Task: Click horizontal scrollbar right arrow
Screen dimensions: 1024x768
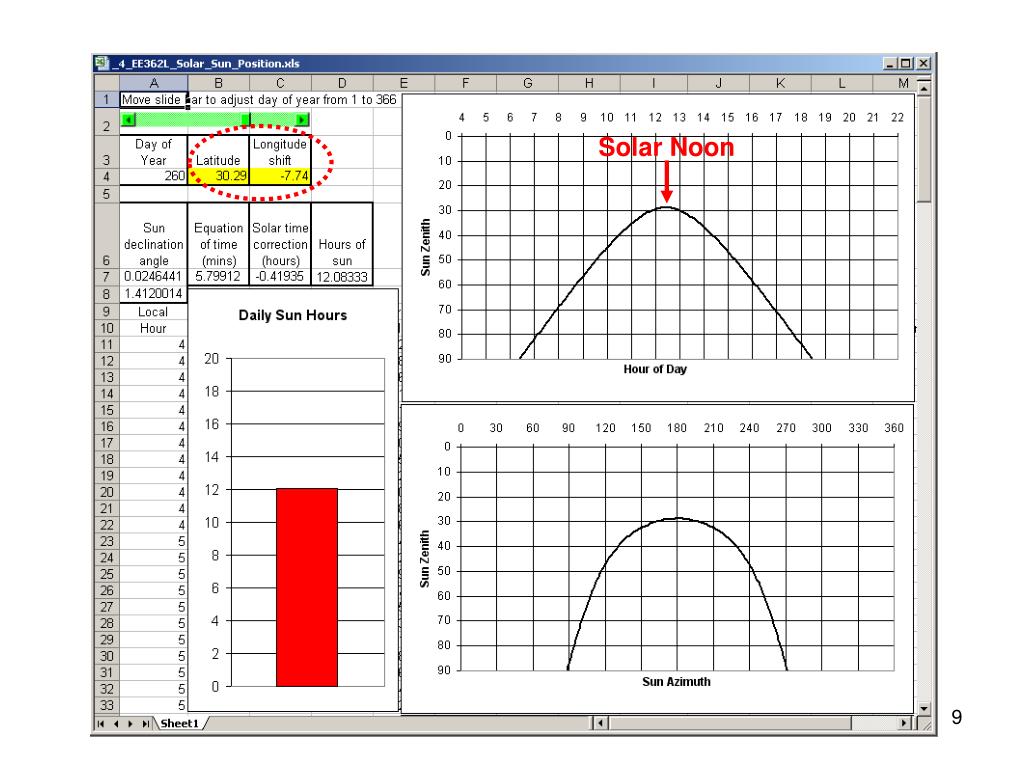Action: coord(904,723)
